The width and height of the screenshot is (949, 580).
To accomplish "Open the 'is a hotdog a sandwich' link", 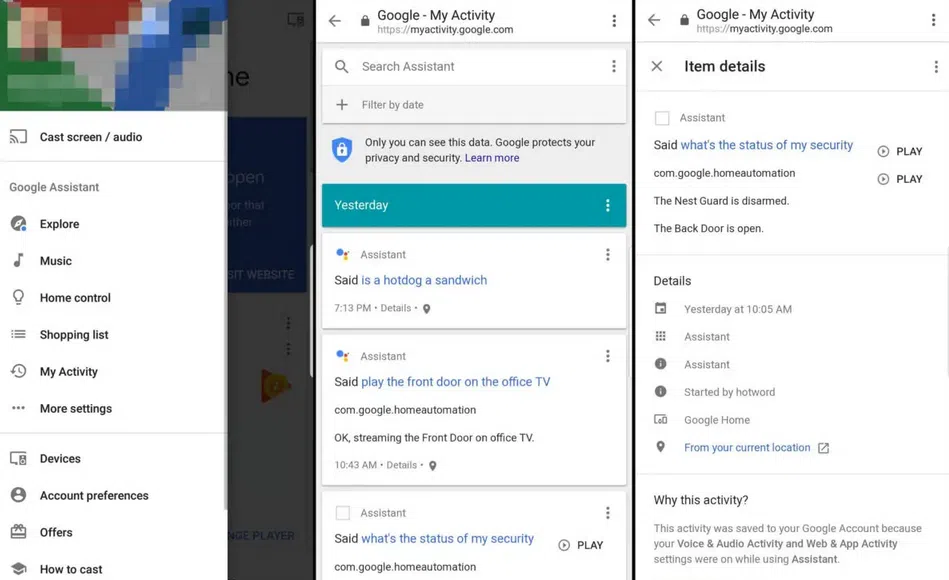I will click(424, 280).
